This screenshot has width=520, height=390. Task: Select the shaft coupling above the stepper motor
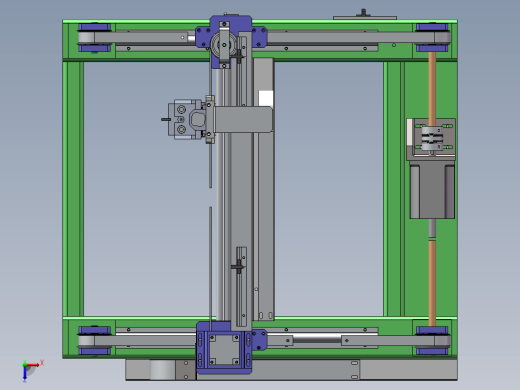(432, 139)
